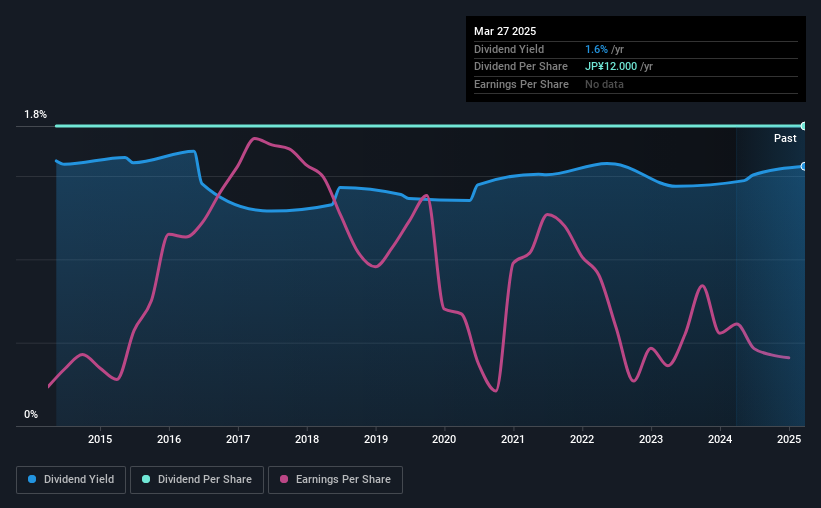Click the Dividend Yield endpoint marker on chart
Image resolution: width=821 pixels, height=508 pixels.
pos(804,167)
